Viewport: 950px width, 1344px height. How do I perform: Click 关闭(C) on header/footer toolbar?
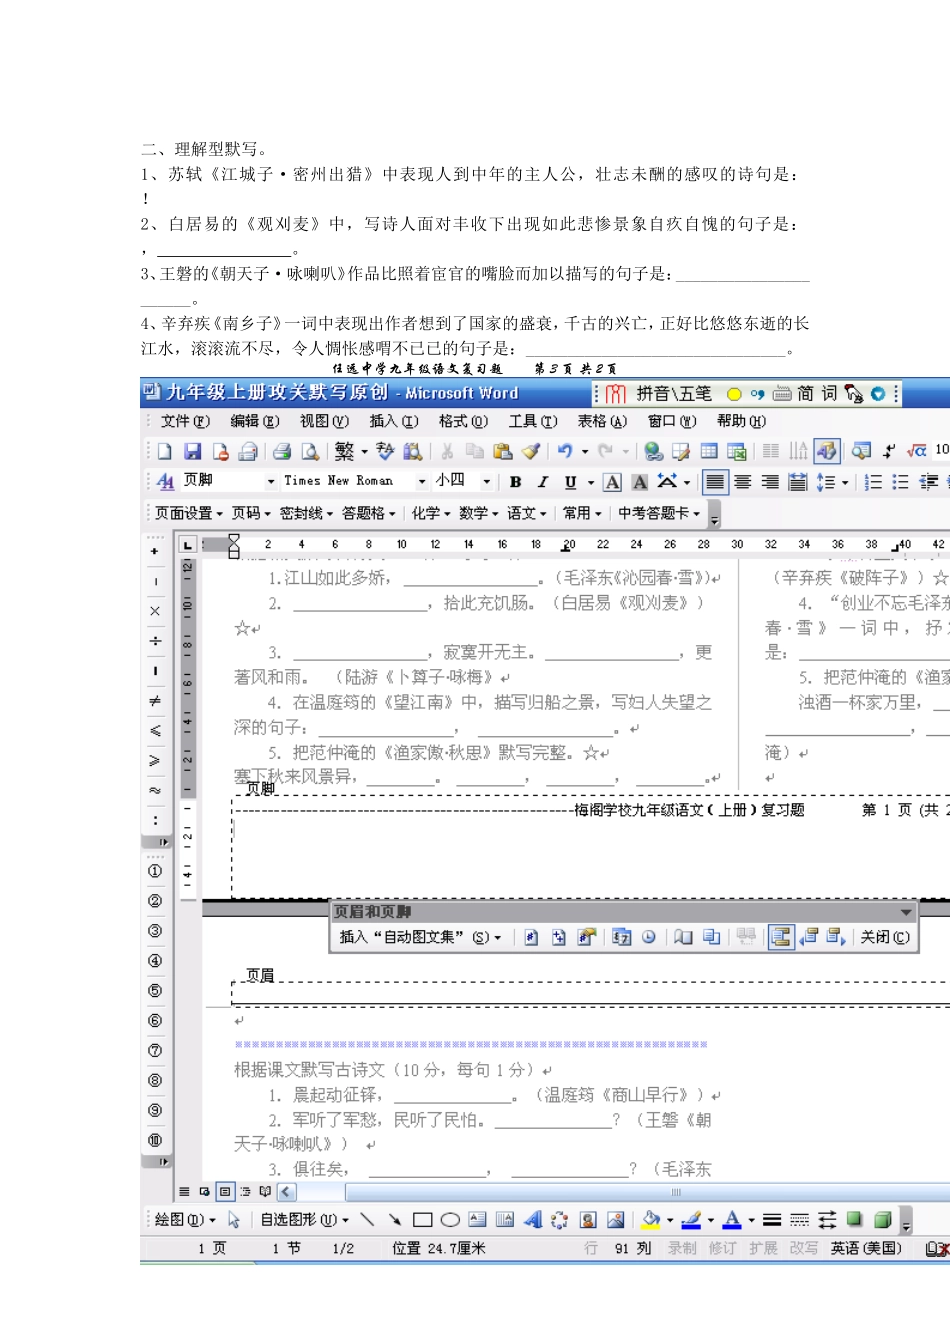point(885,937)
